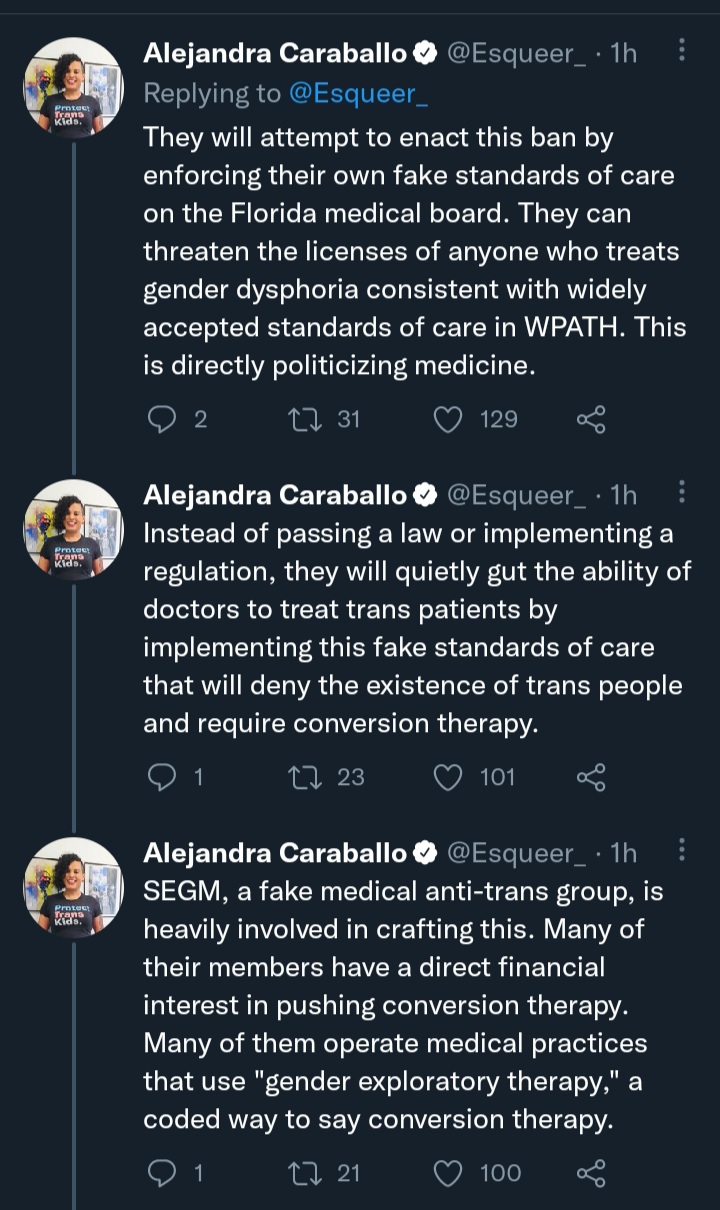
Task: Like the tweet with 101 likes
Action: [447, 776]
